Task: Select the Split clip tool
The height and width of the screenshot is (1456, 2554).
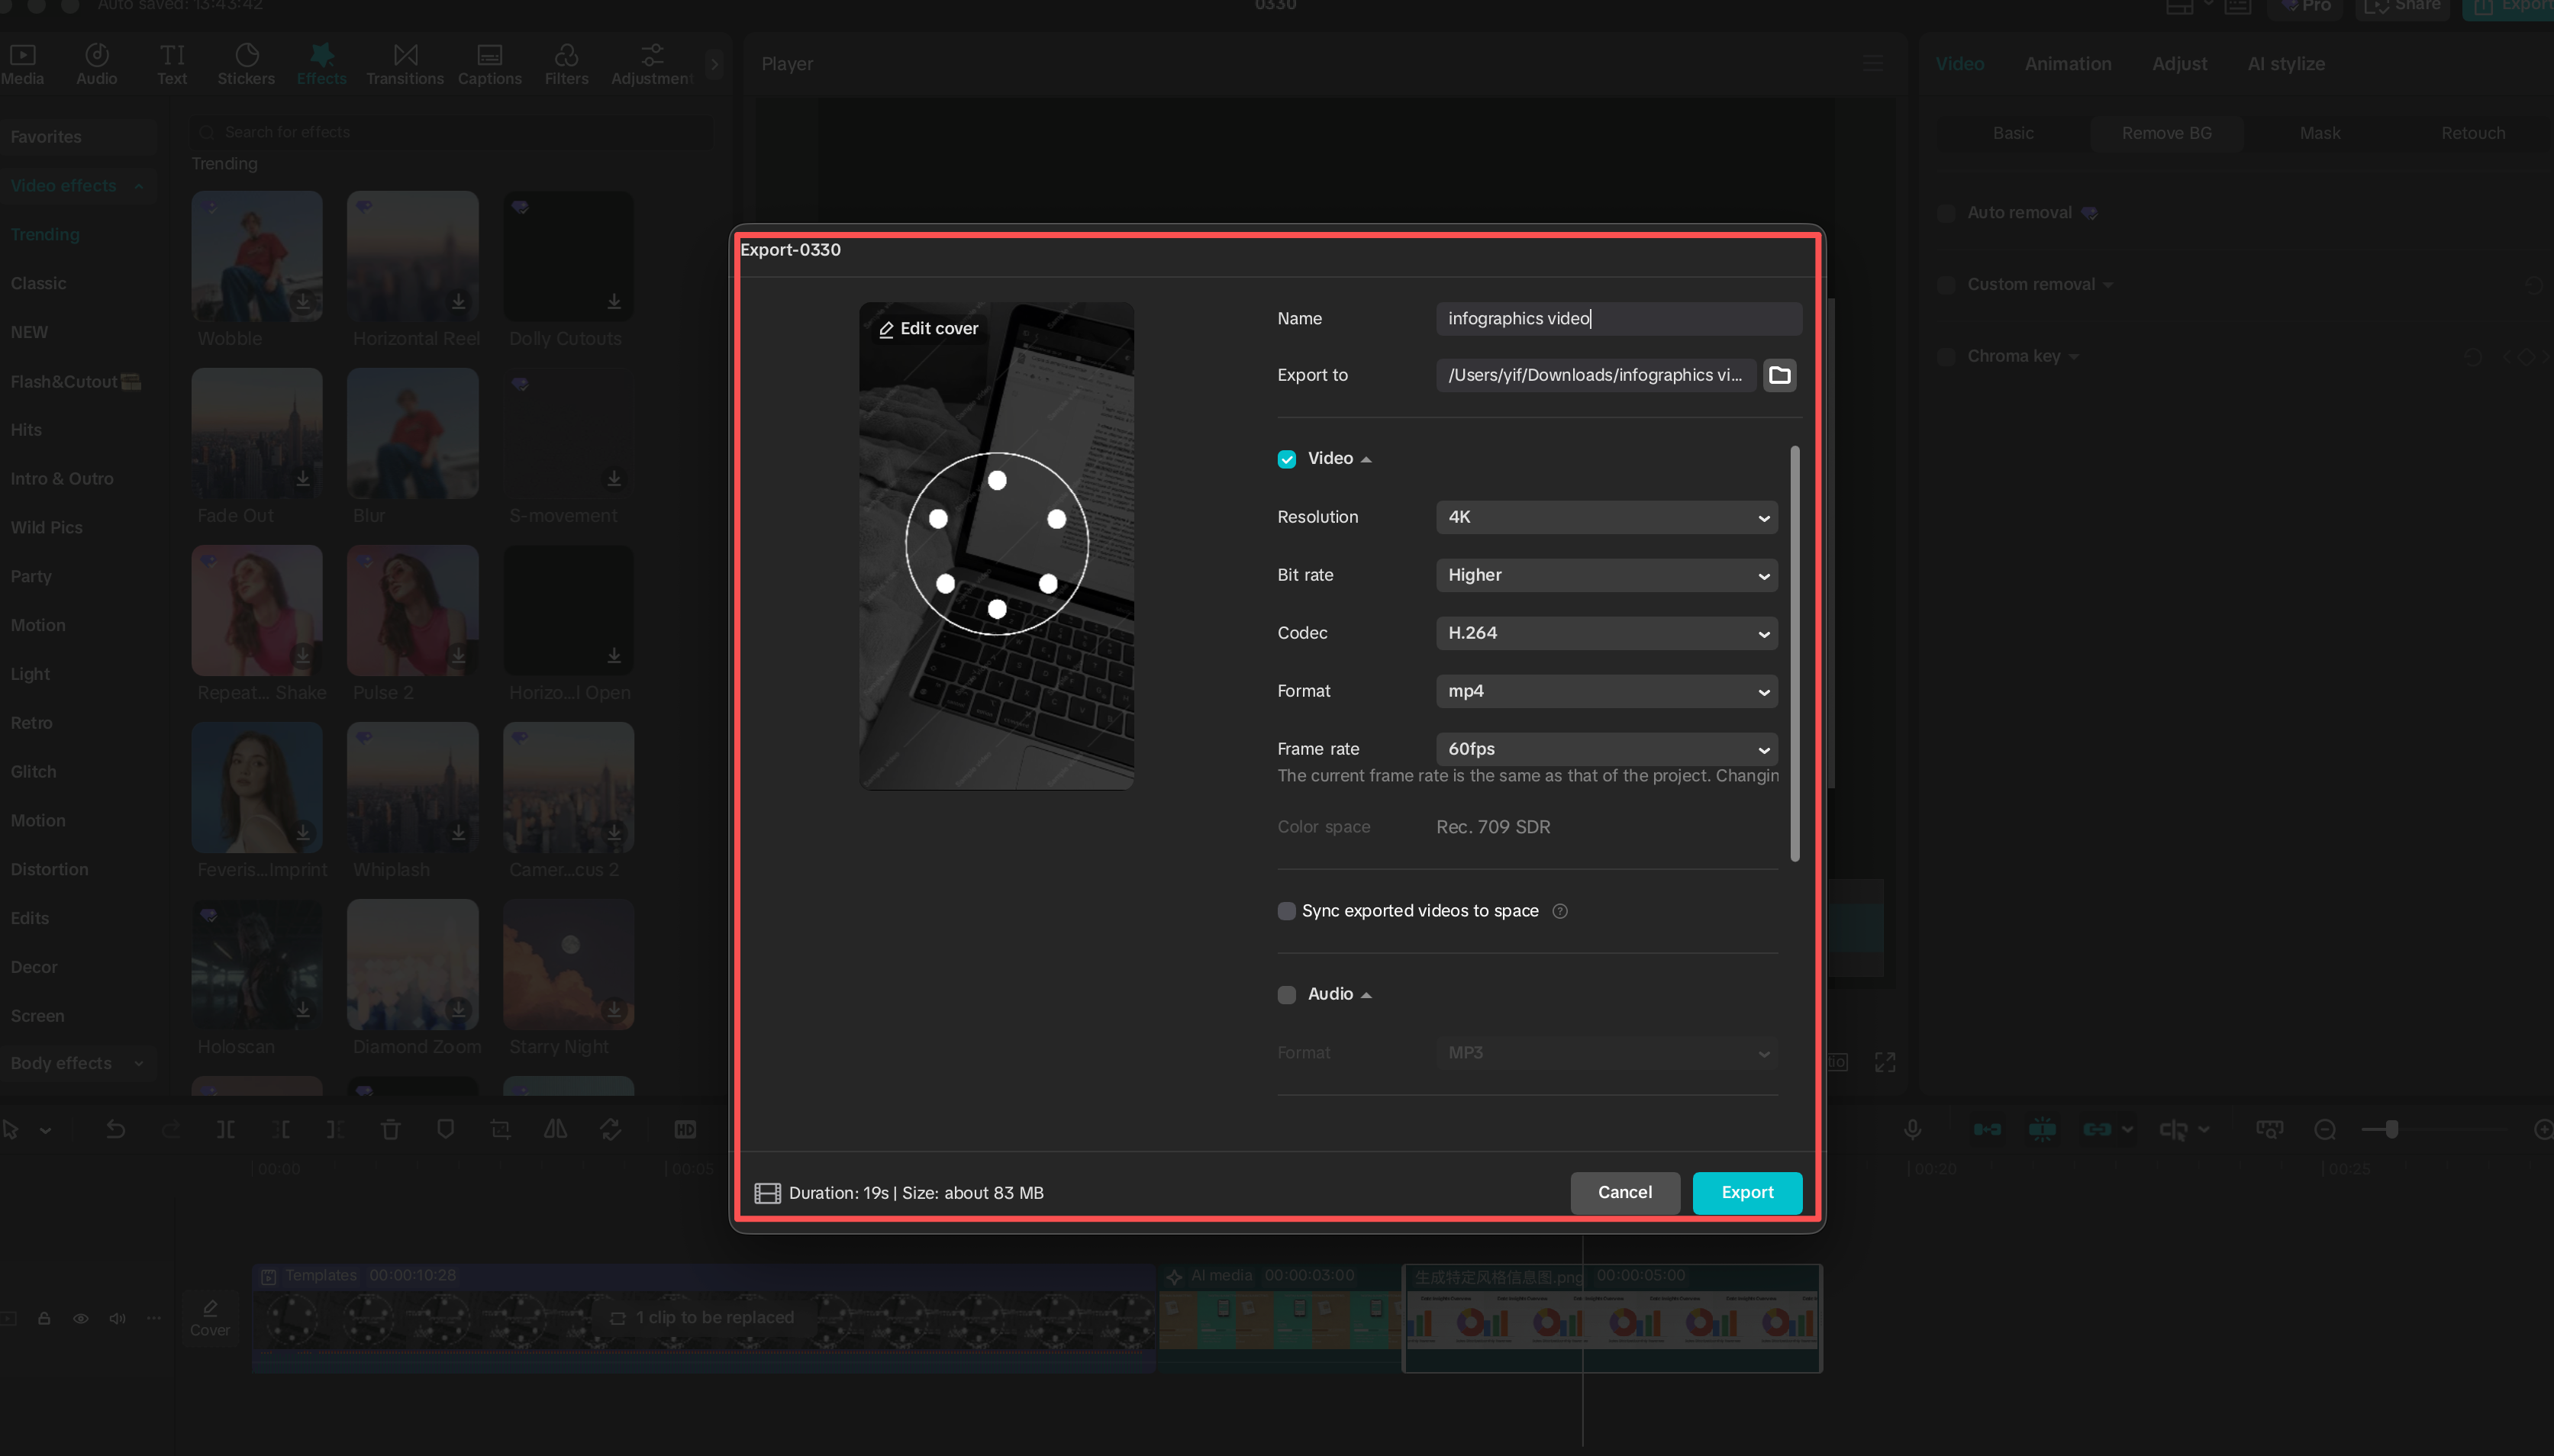Action: coord(225,1129)
